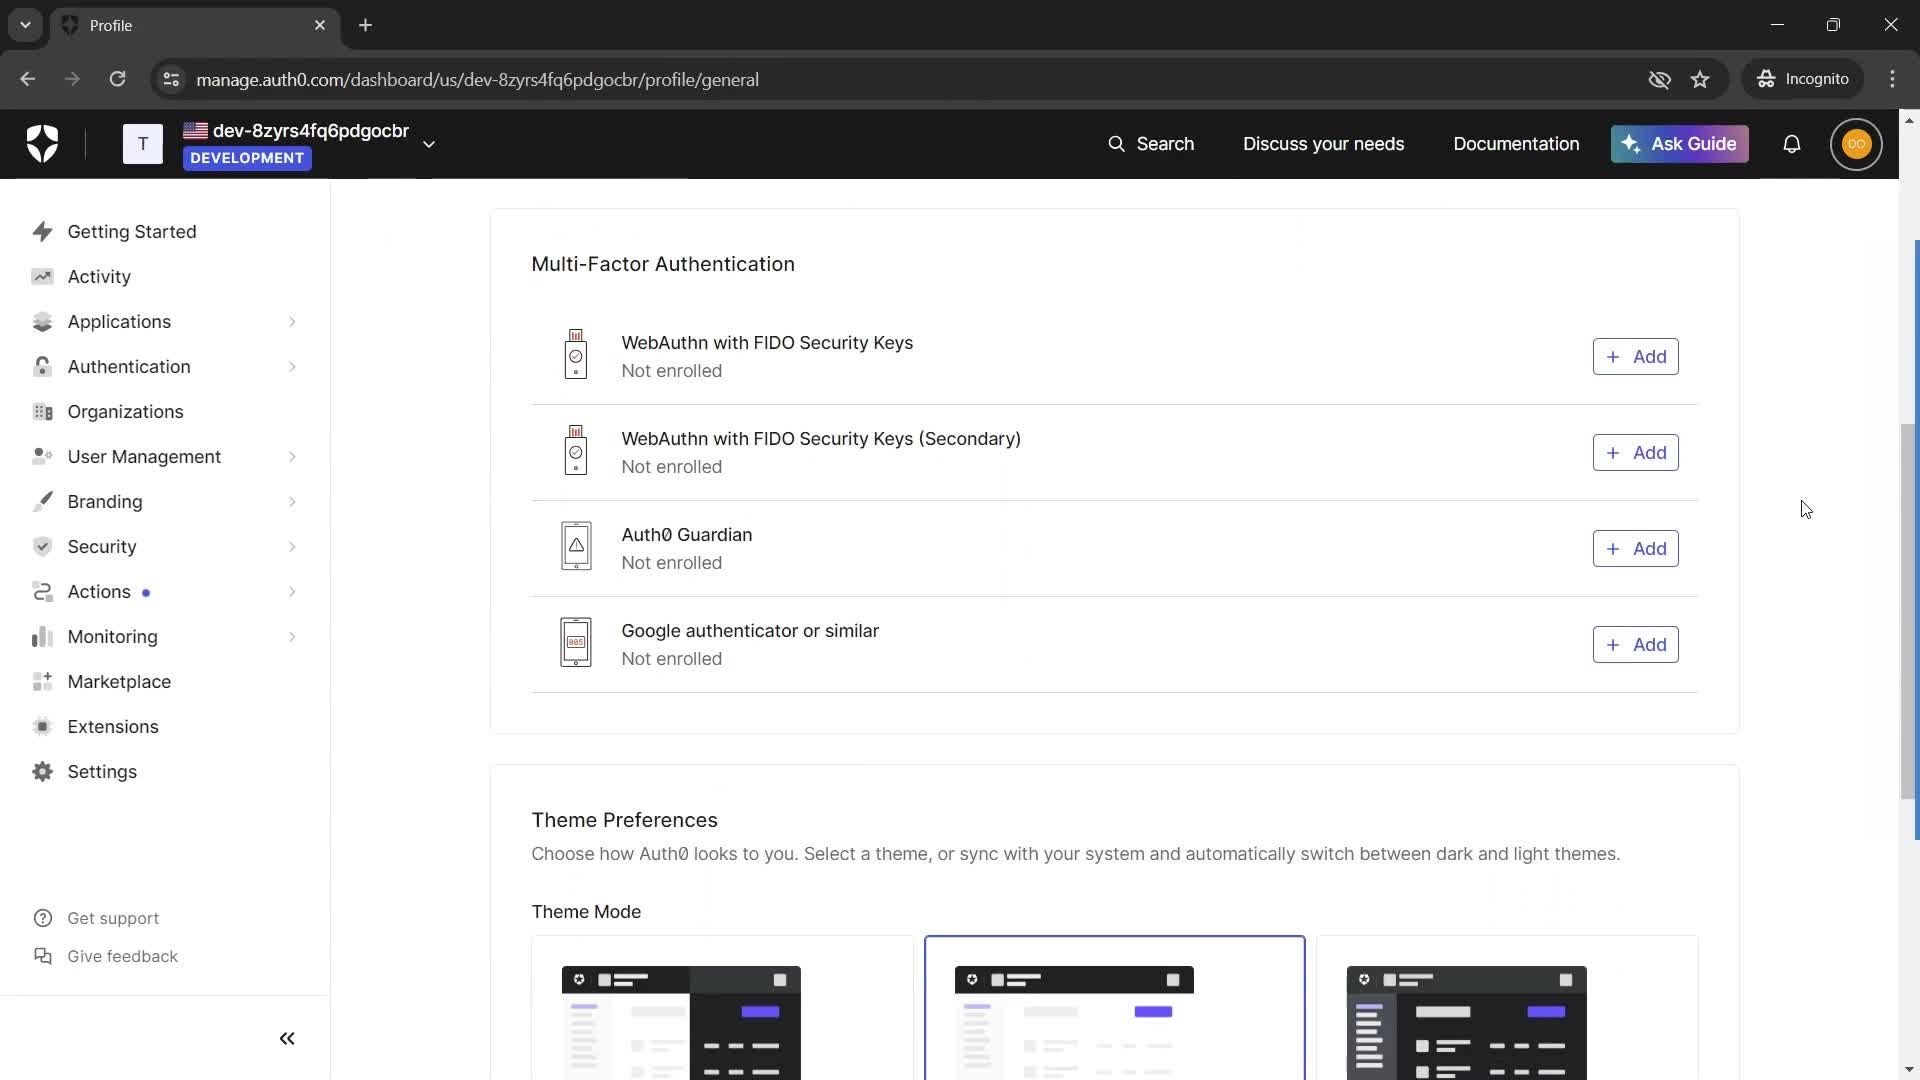Expand the Monitoring submenu chevron
The image size is (1920, 1080).
click(x=292, y=637)
